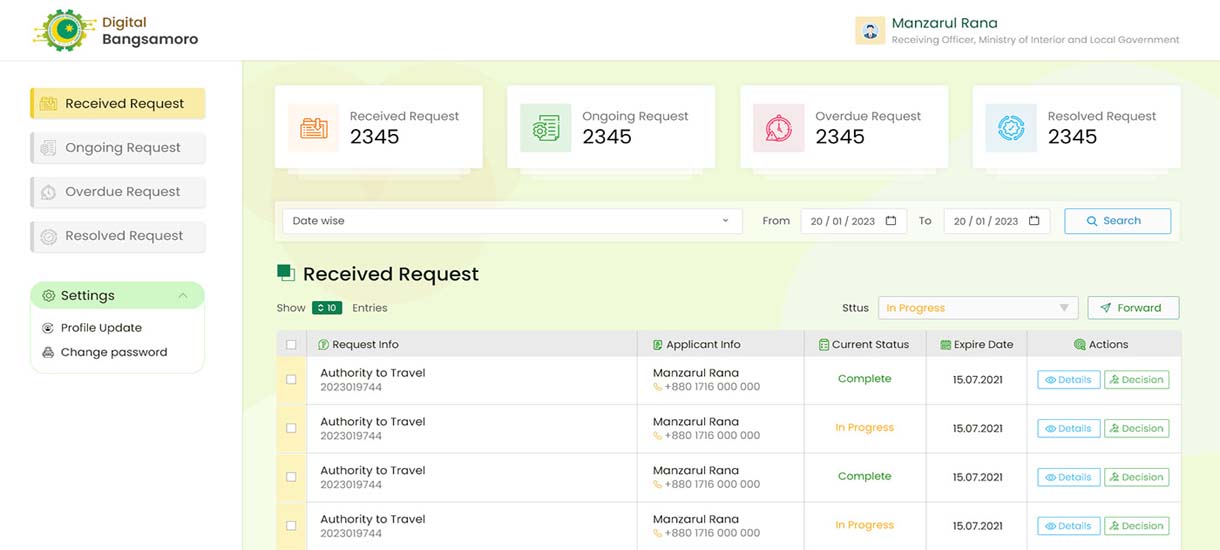Open the Resolved Request sidebar tab

pos(118,236)
